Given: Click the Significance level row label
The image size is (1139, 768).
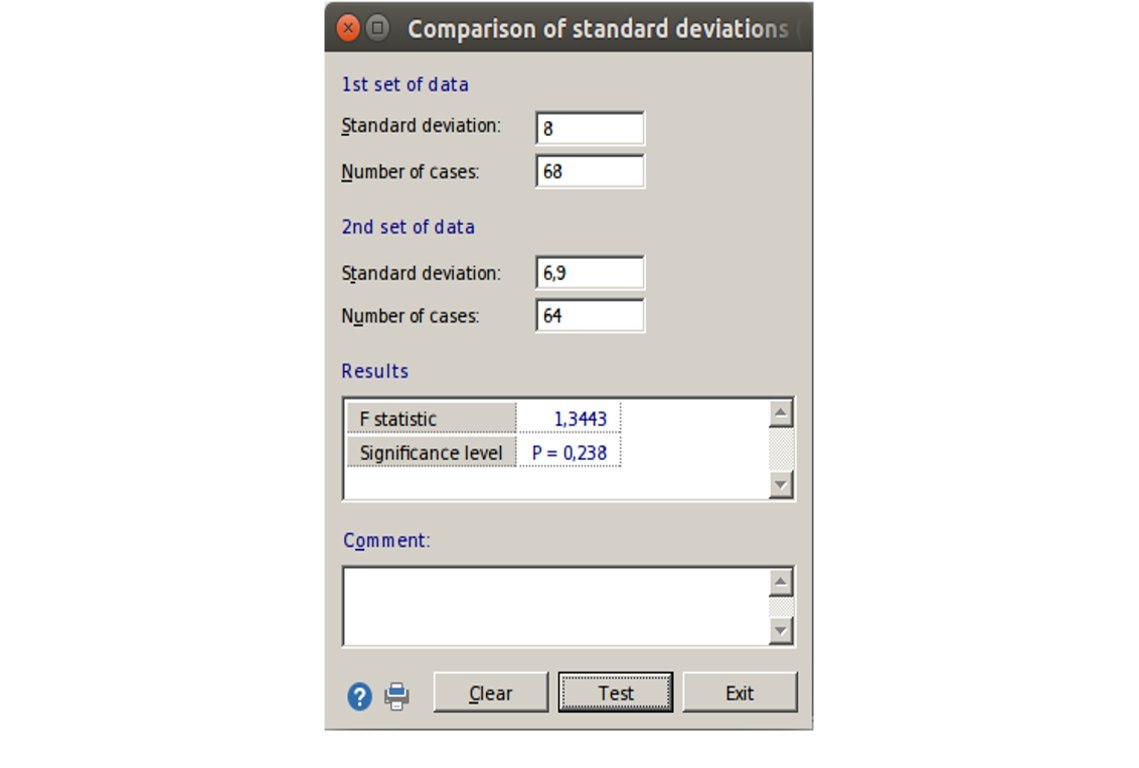Looking at the screenshot, I should tap(431, 453).
